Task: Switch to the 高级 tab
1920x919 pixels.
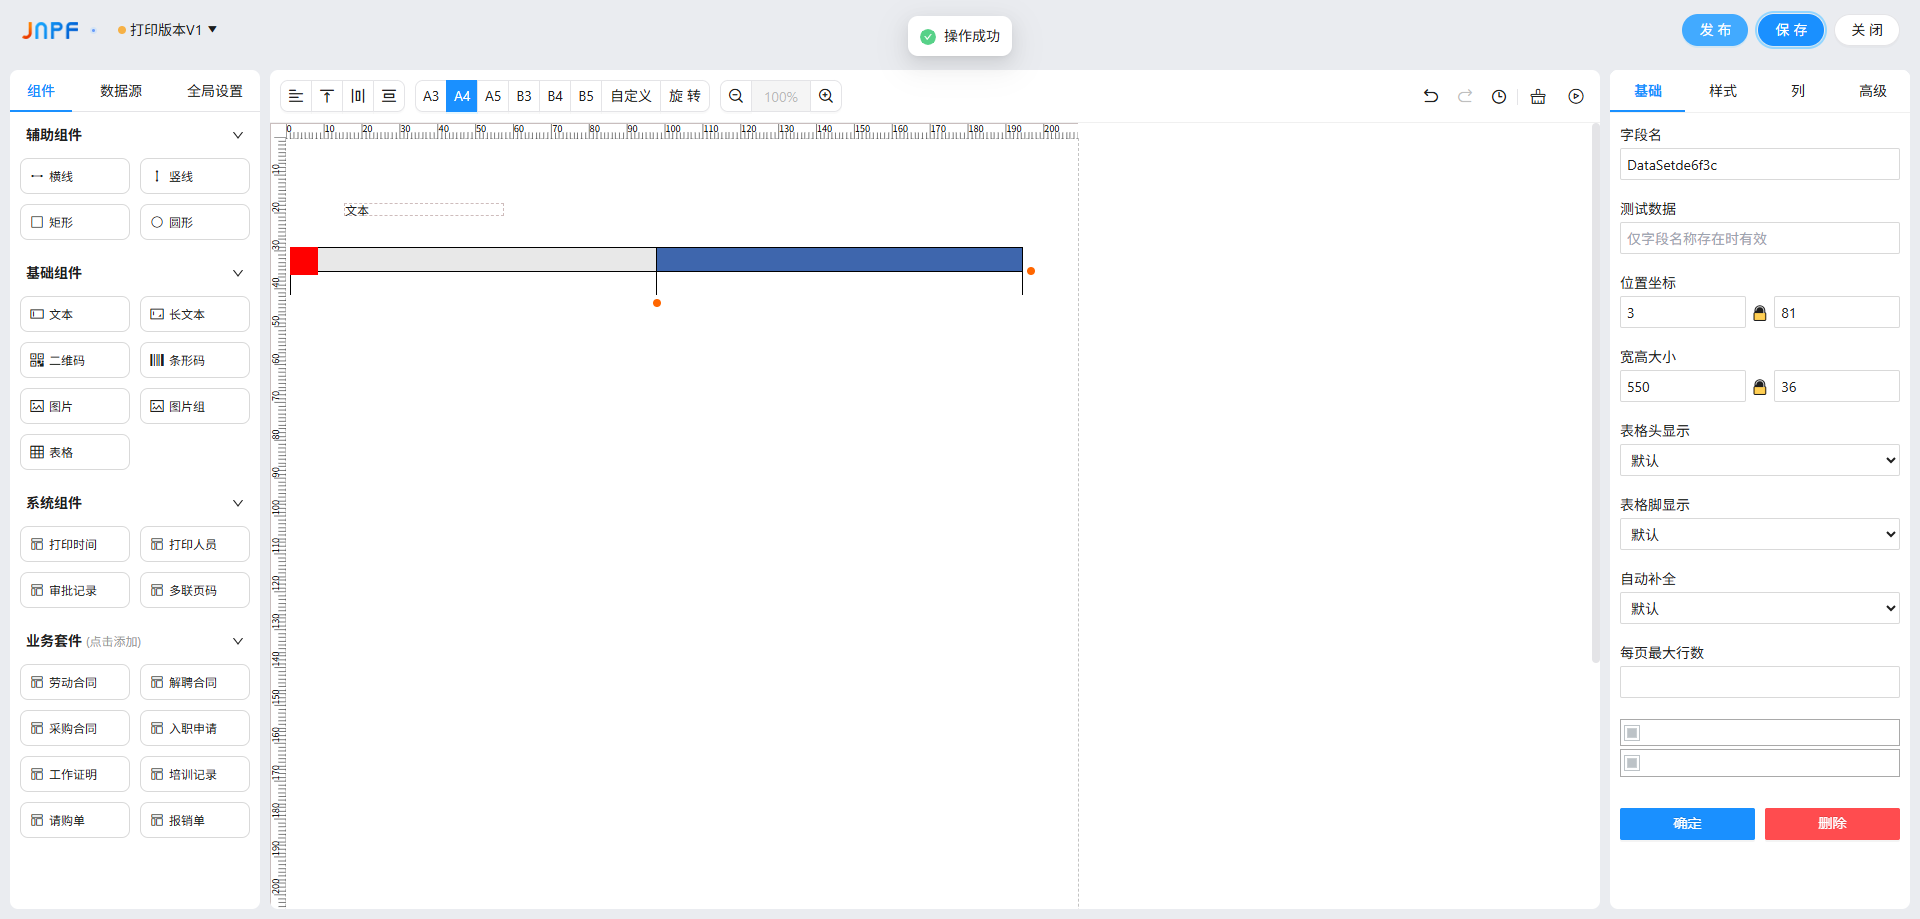Action: (x=1873, y=91)
